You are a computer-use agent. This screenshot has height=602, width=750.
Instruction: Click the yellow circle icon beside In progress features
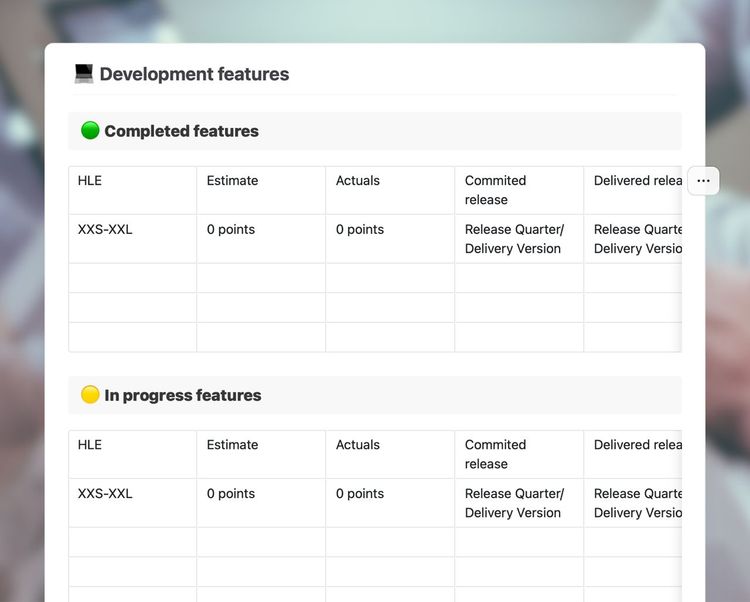(90, 395)
